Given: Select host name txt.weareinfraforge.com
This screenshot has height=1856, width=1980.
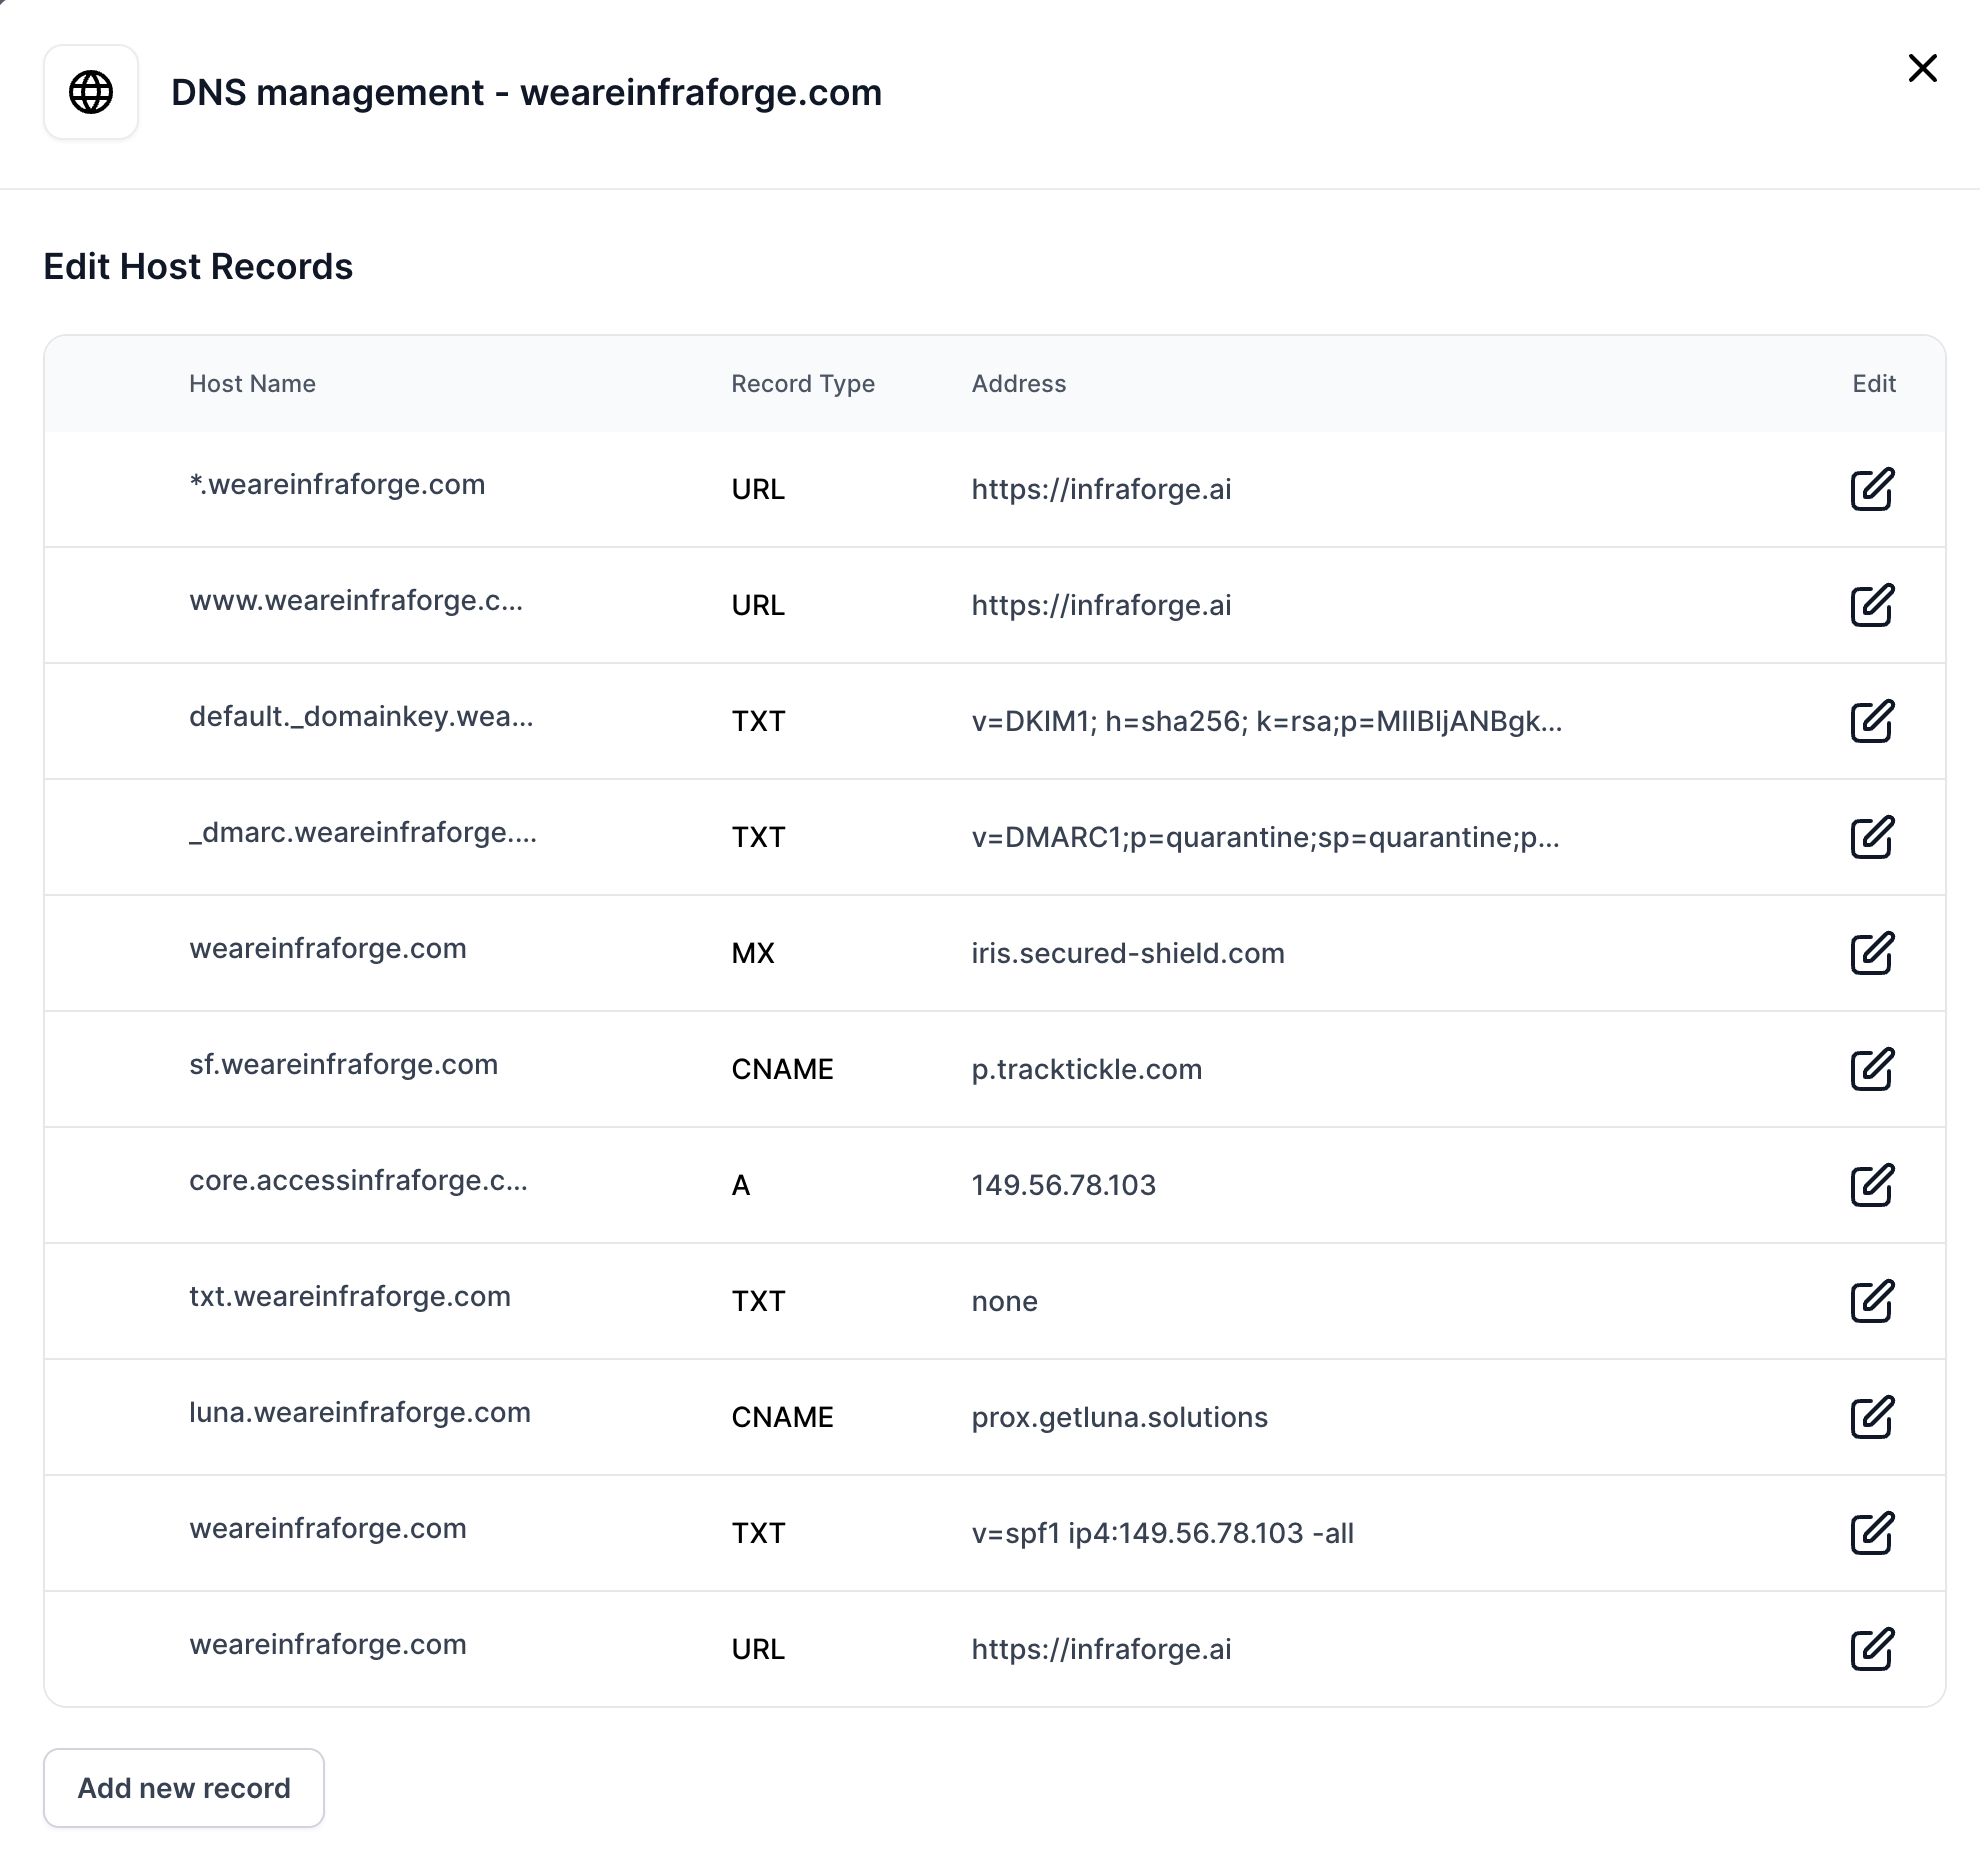Looking at the screenshot, I should point(350,1296).
